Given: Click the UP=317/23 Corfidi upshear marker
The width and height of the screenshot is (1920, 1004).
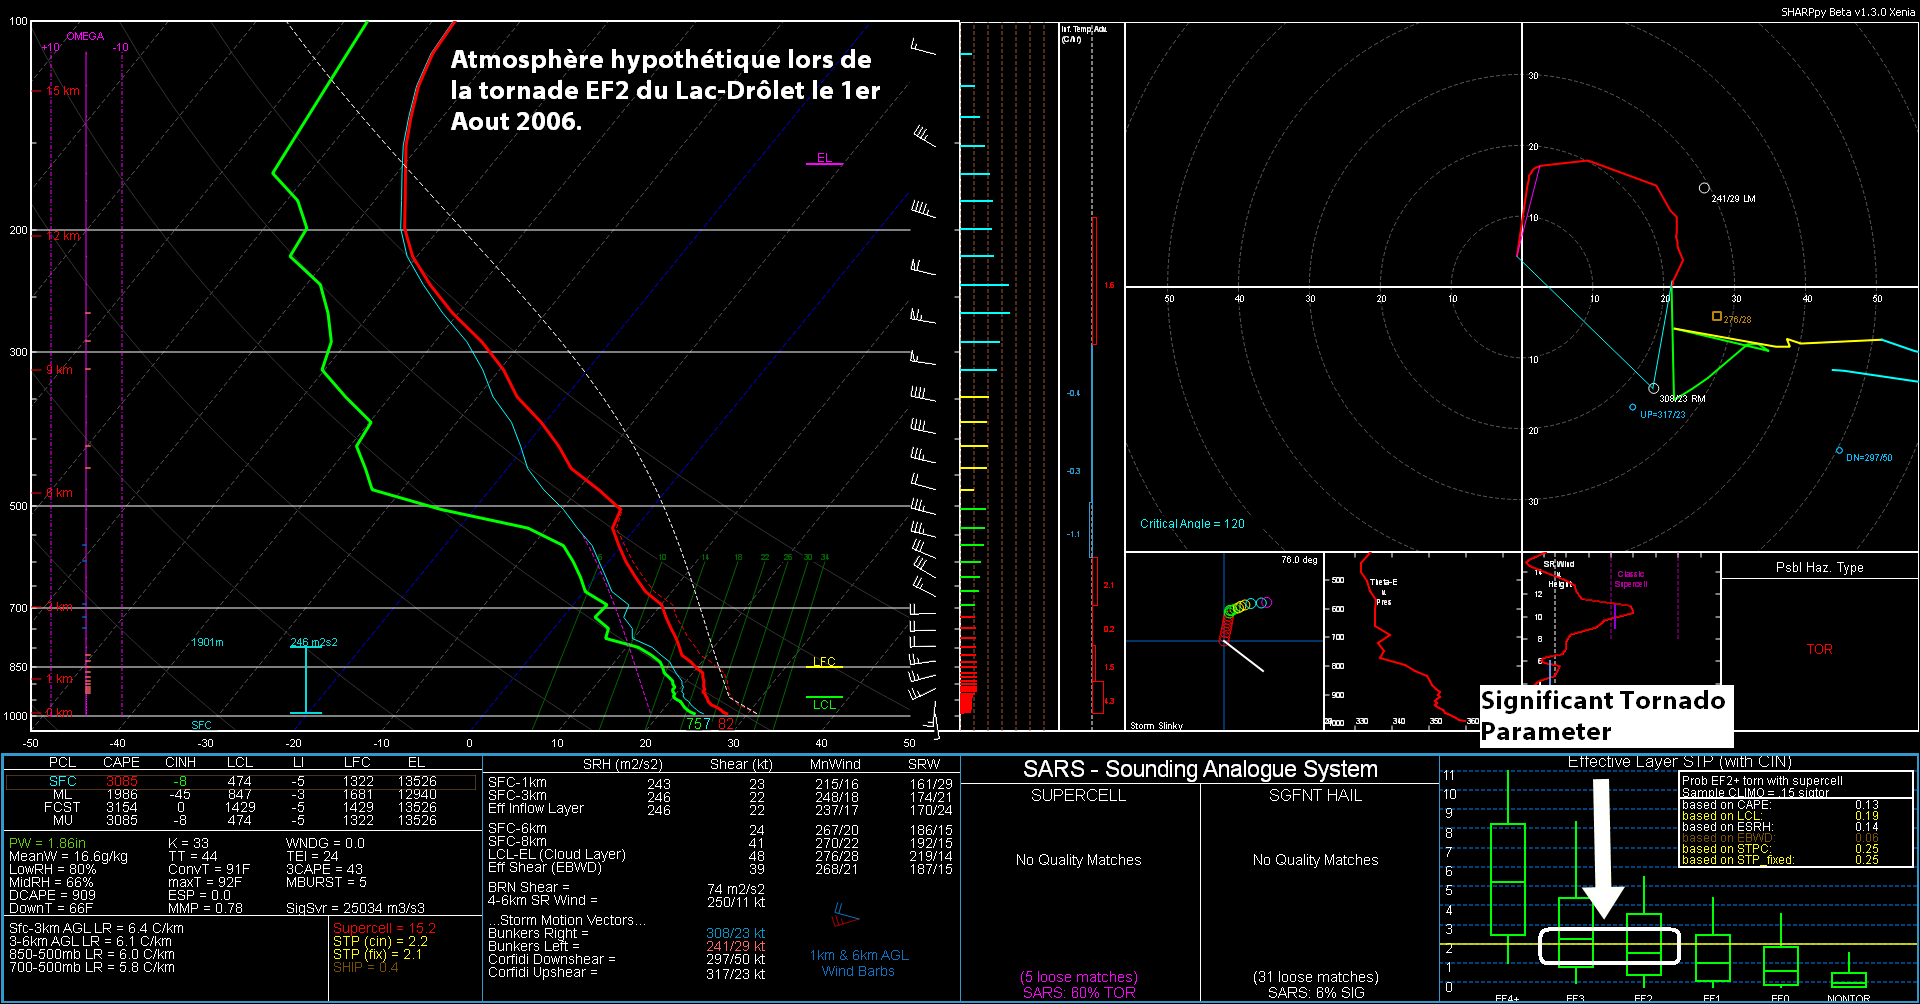Looking at the screenshot, I should pyautogui.click(x=1633, y=407).
